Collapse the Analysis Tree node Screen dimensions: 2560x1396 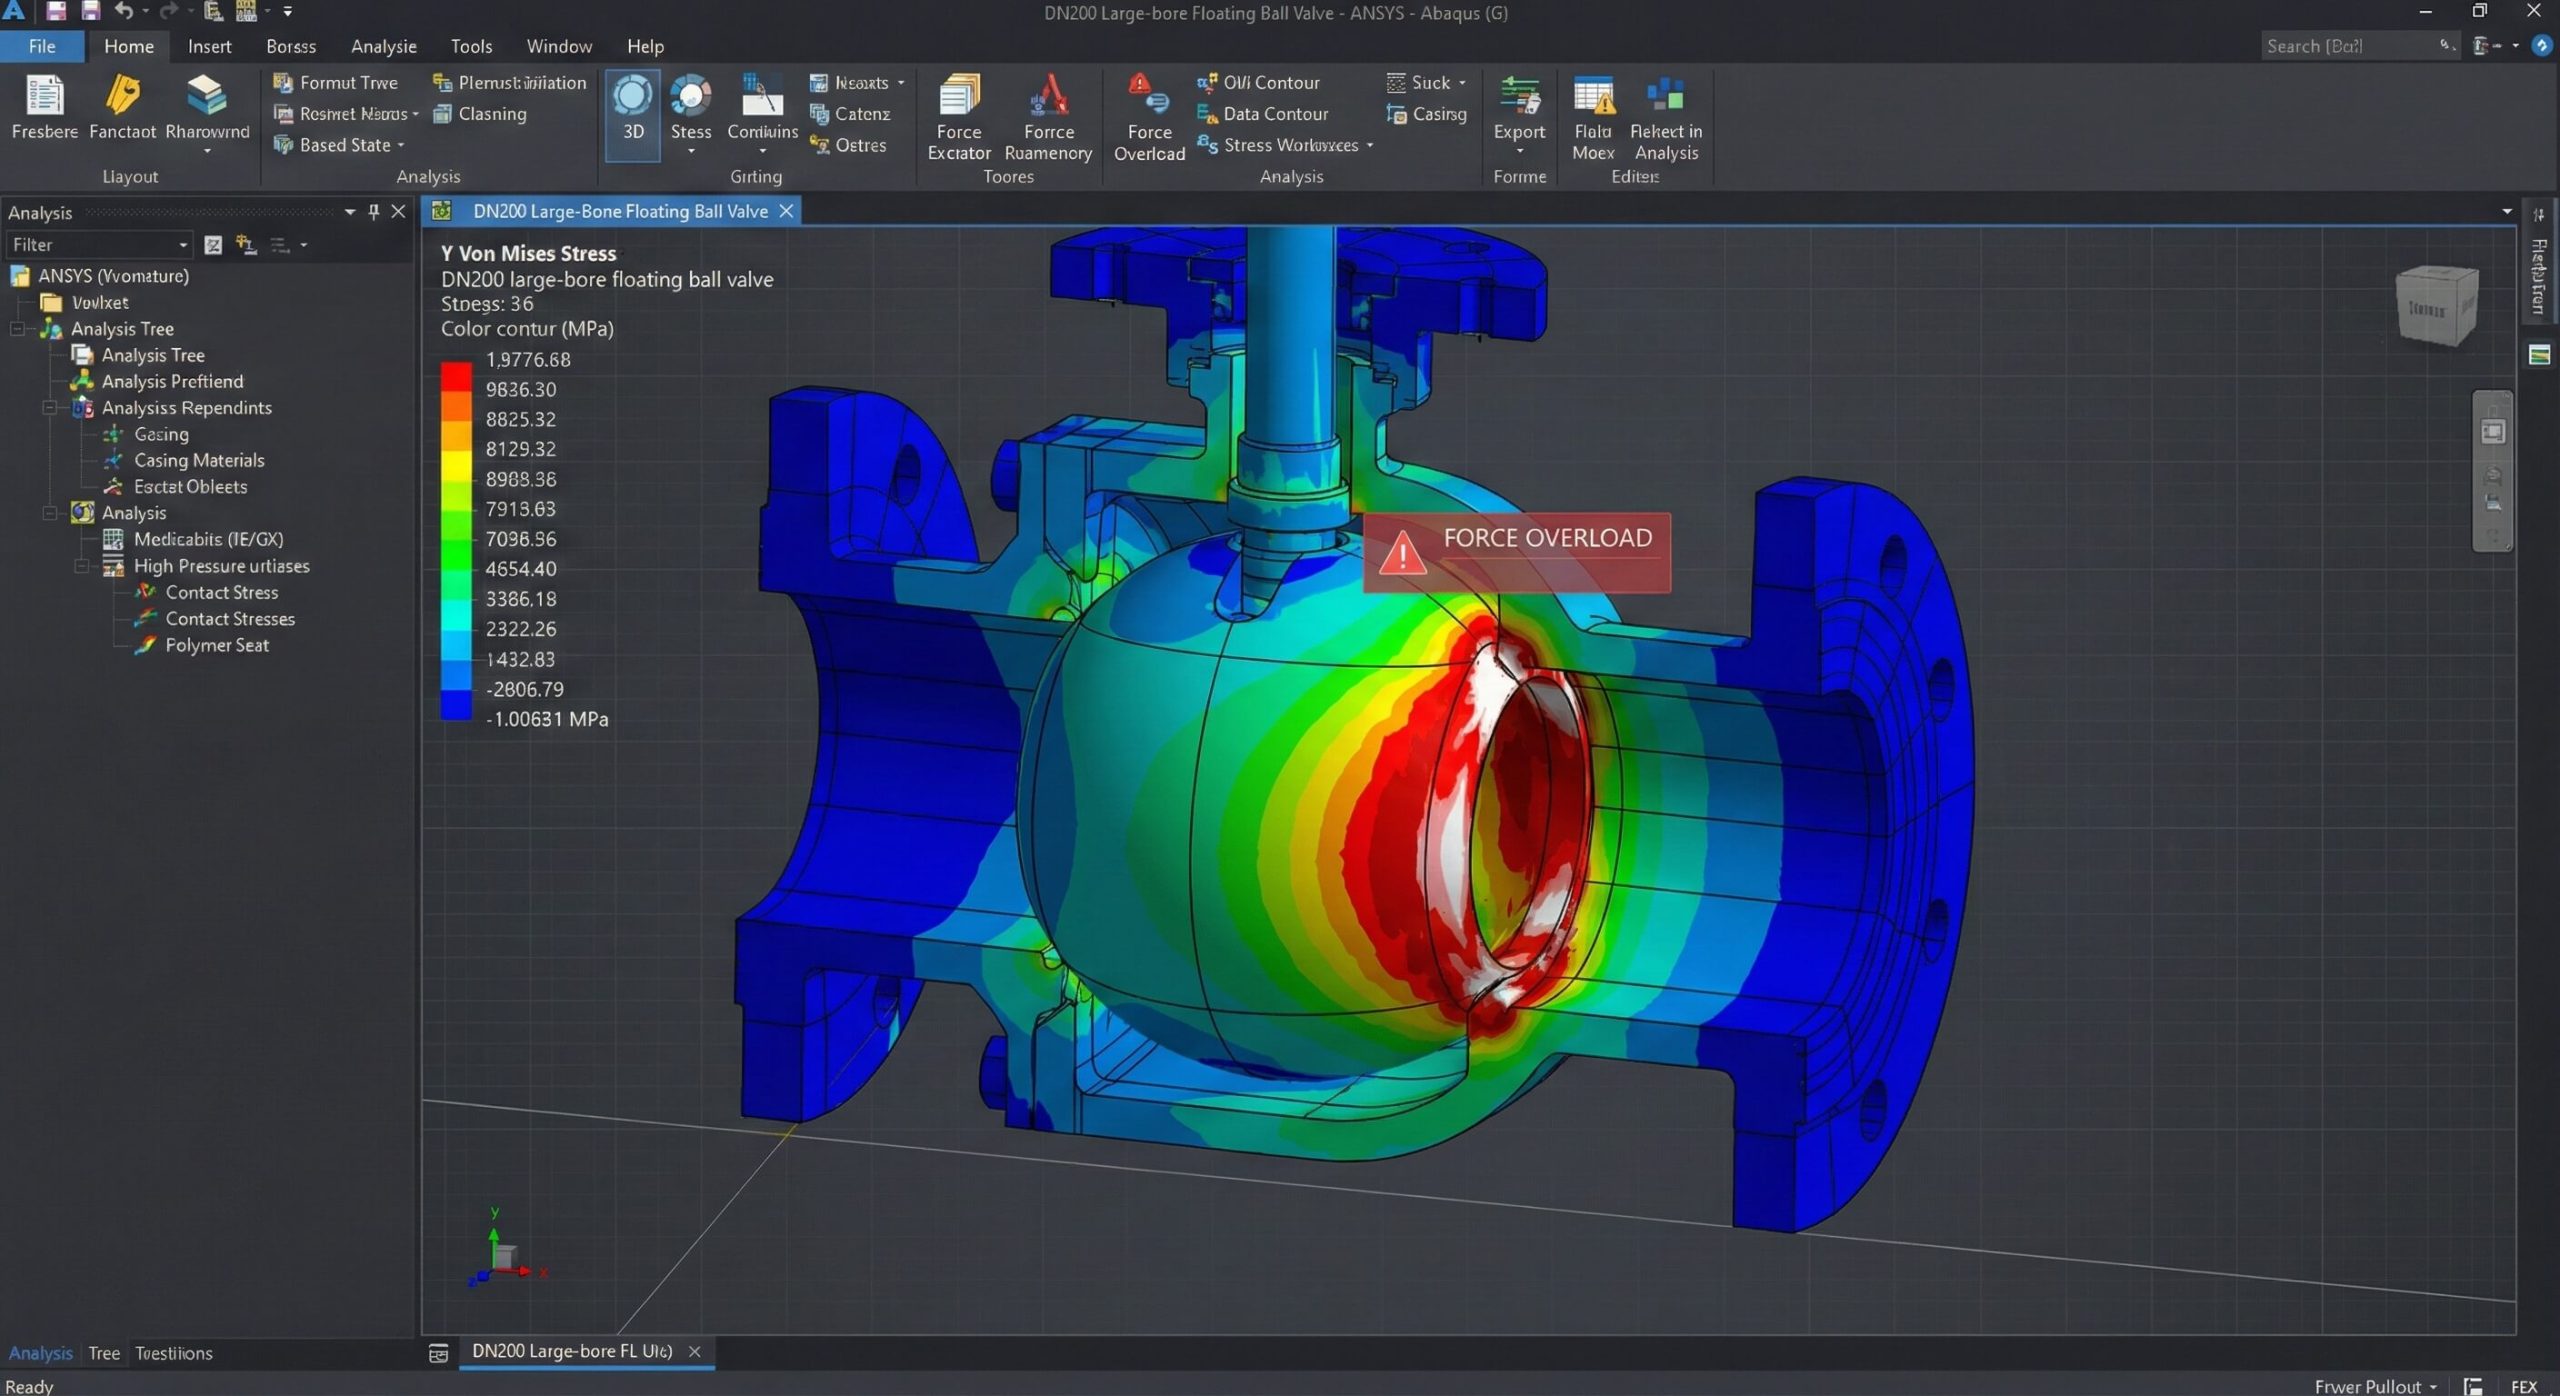17,329
